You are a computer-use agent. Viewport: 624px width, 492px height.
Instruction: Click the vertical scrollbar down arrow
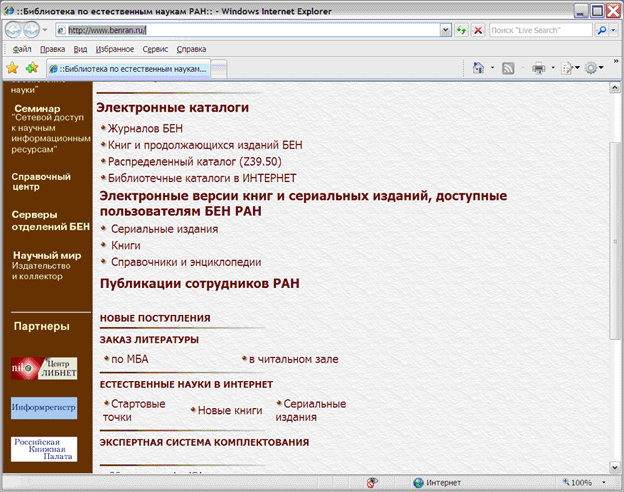click(616, 466)
